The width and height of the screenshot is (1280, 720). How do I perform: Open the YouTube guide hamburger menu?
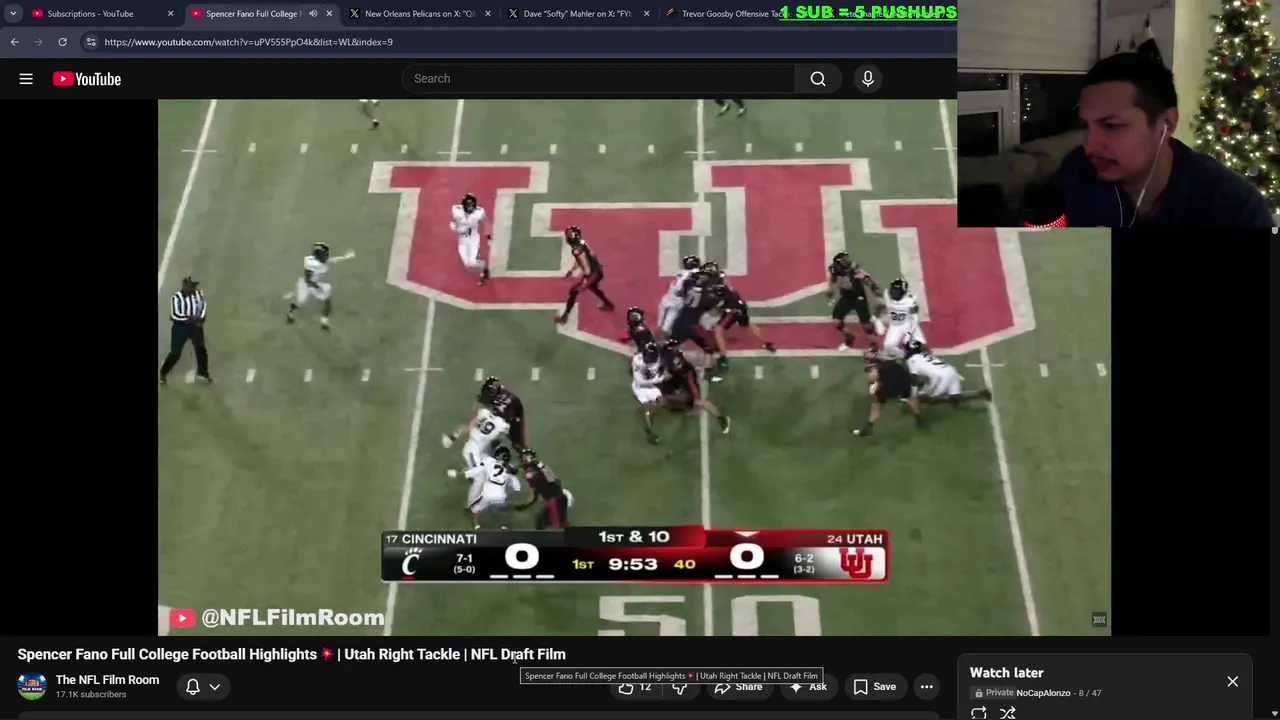click(26, 79)
